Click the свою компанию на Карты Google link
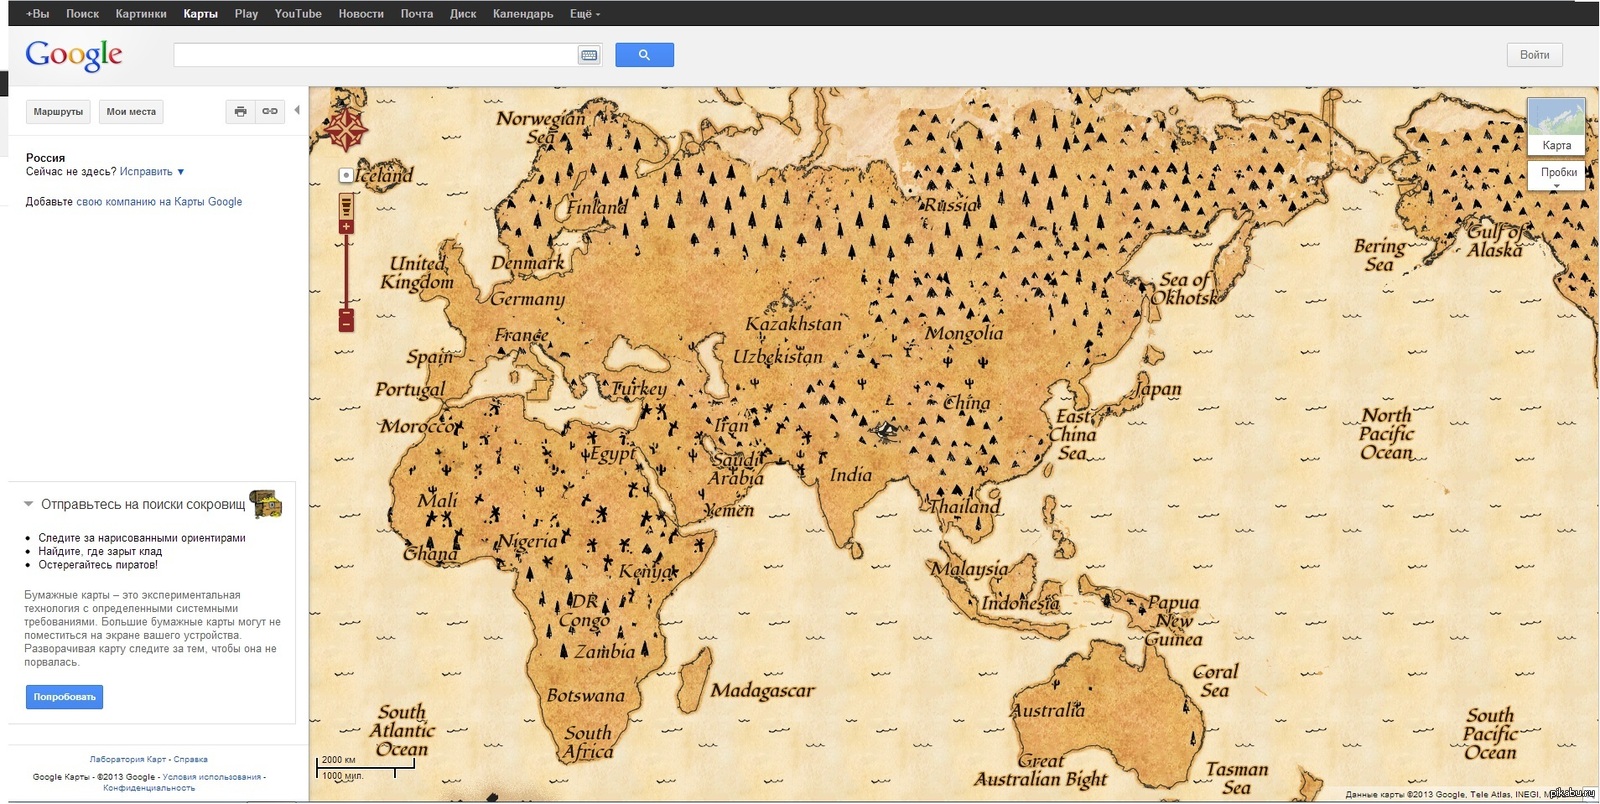Viewport: 1600px width, 804px height. coord(159,202)
